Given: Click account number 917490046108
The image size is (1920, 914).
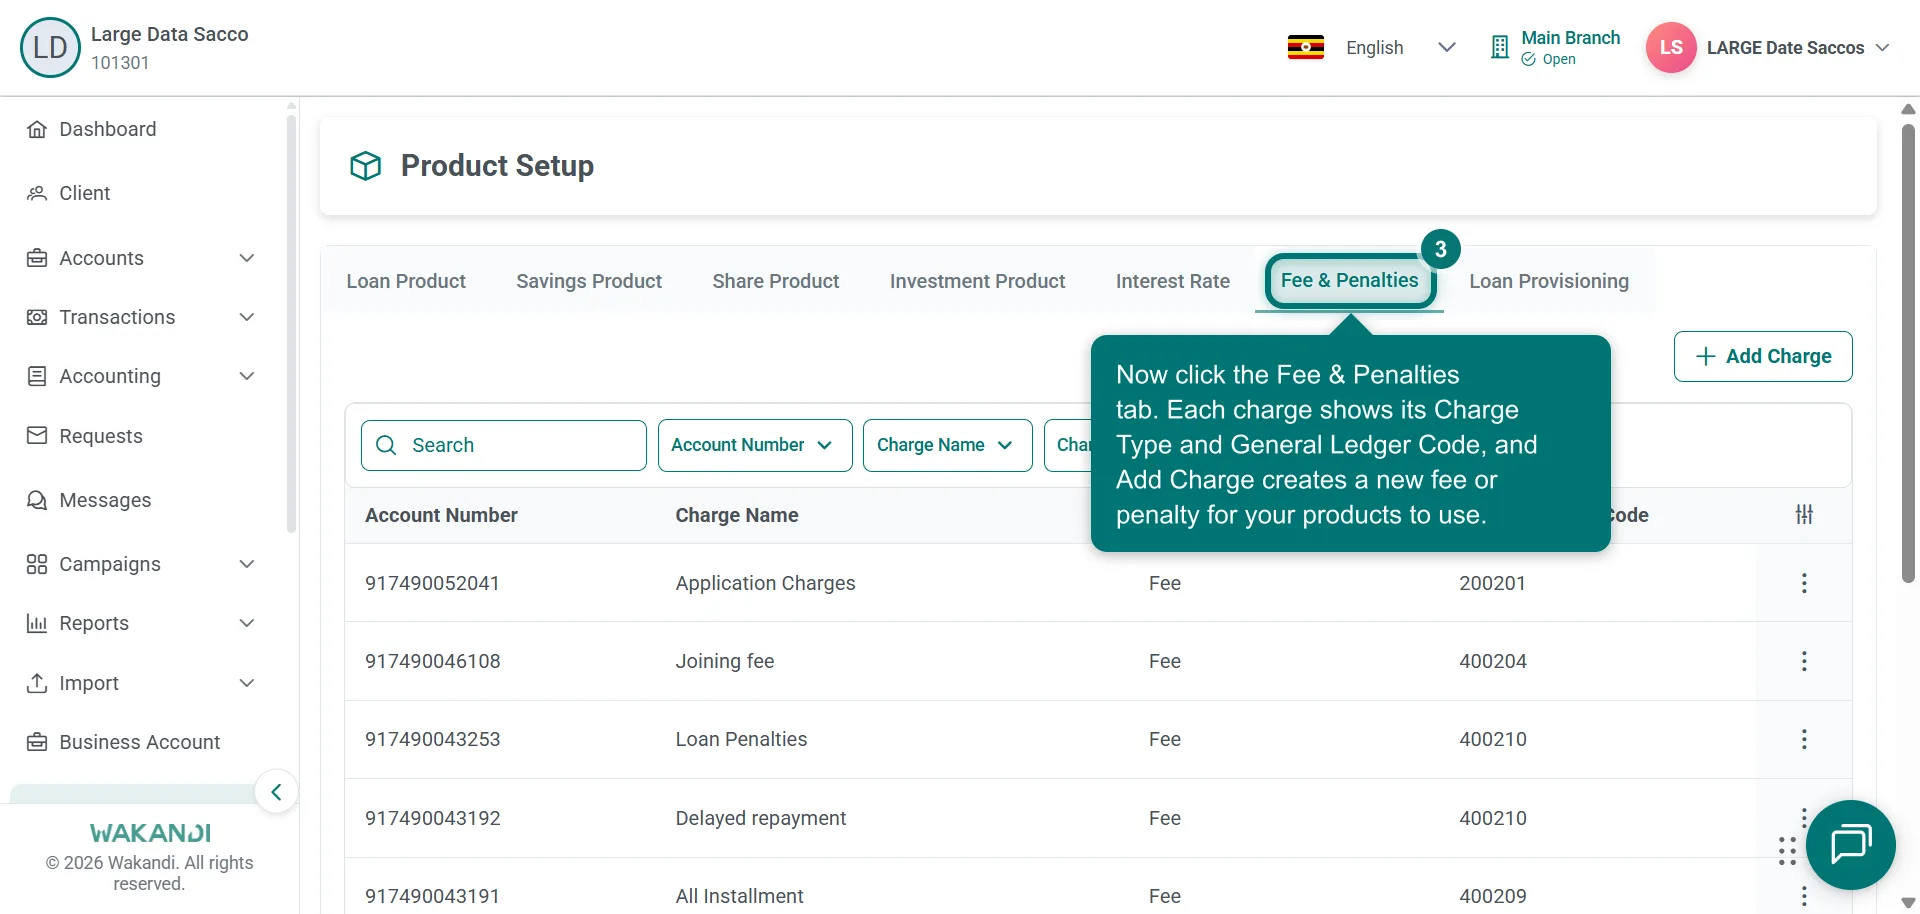Looking at the screenshot, I should [x=433, y=661].
